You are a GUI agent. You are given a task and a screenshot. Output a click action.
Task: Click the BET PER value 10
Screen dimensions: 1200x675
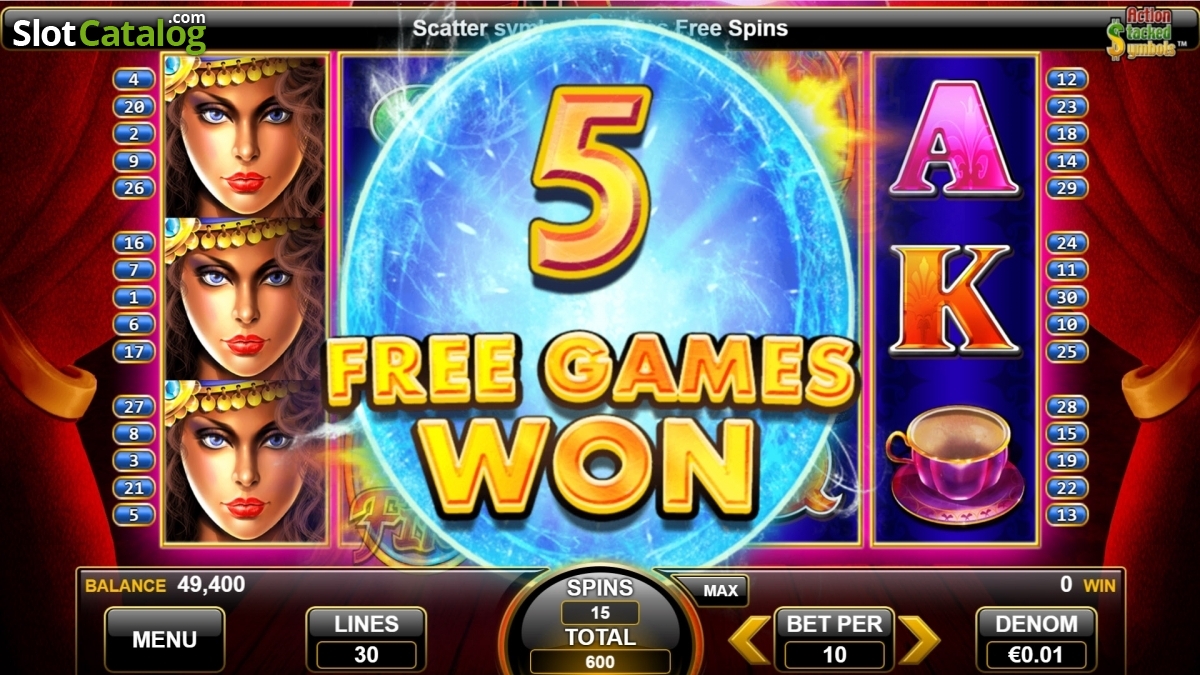(x=834, y=655)
